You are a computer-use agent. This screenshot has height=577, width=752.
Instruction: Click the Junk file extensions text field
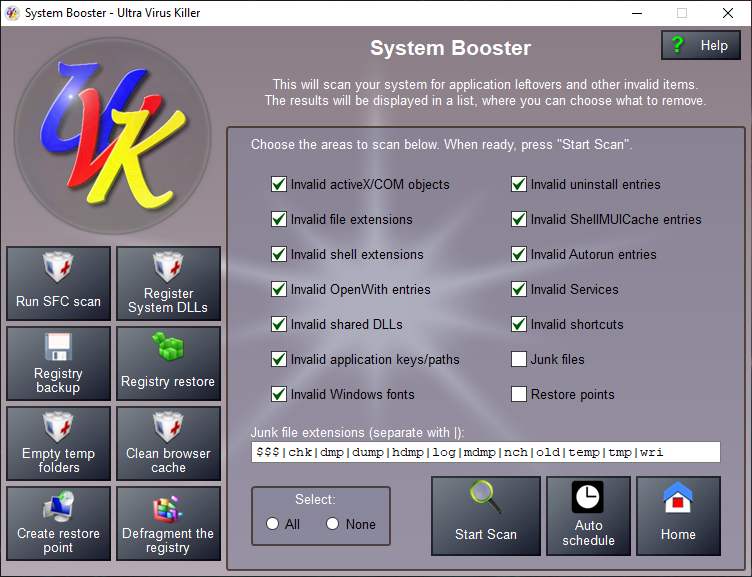click(485, 452)
